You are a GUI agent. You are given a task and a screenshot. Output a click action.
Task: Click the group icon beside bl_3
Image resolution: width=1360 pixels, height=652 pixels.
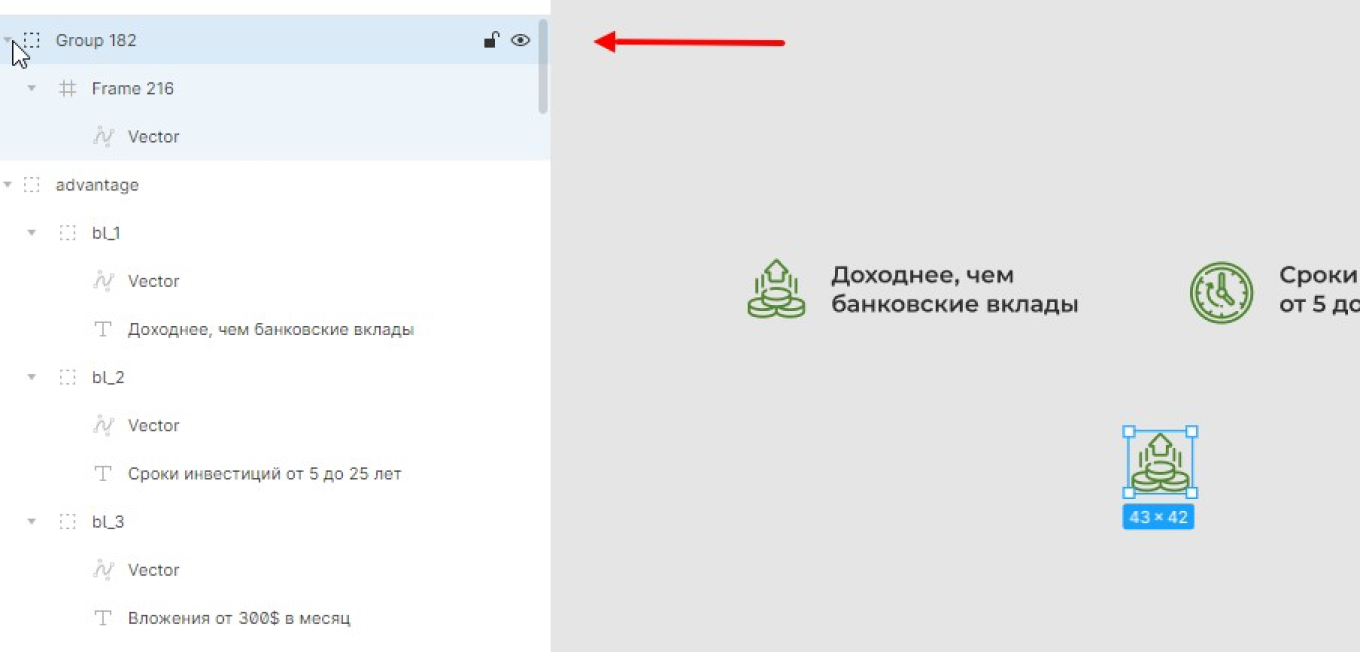[x=67, y=522]
